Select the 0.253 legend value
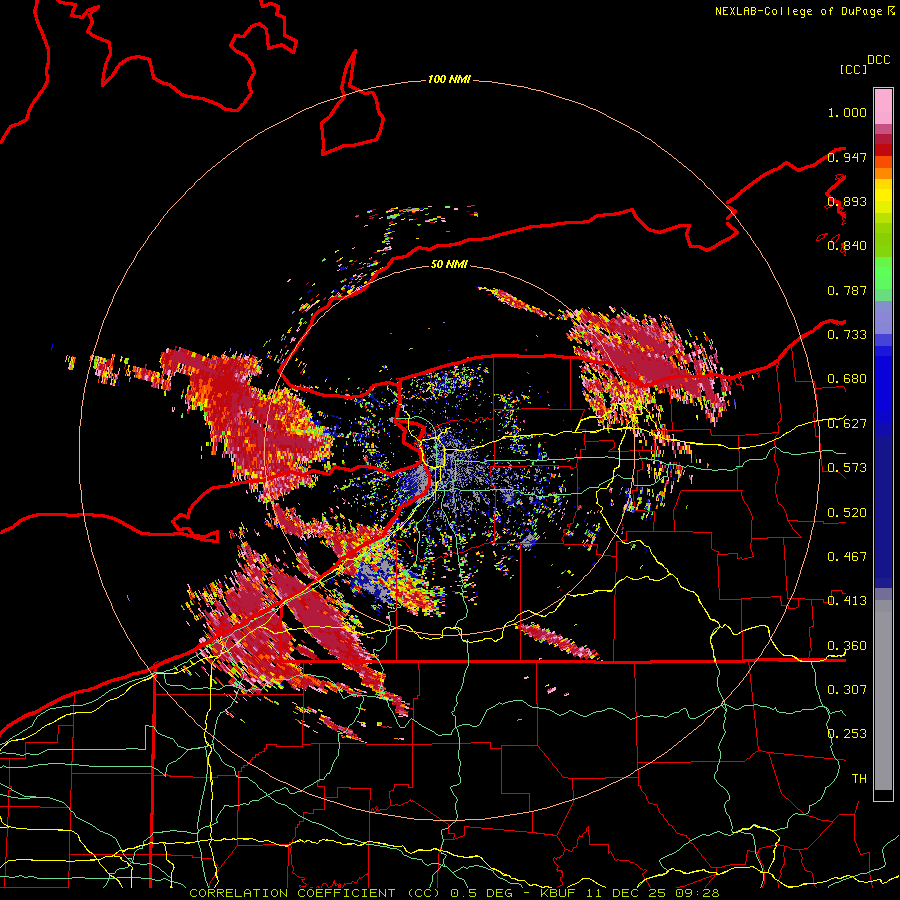Viewport: 900px width, 900px height. click(x=847, y=734)
